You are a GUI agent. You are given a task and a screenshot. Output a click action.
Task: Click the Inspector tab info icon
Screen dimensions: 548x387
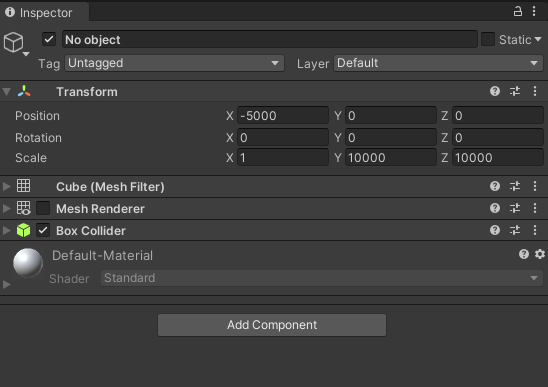[x=10, y=12]
